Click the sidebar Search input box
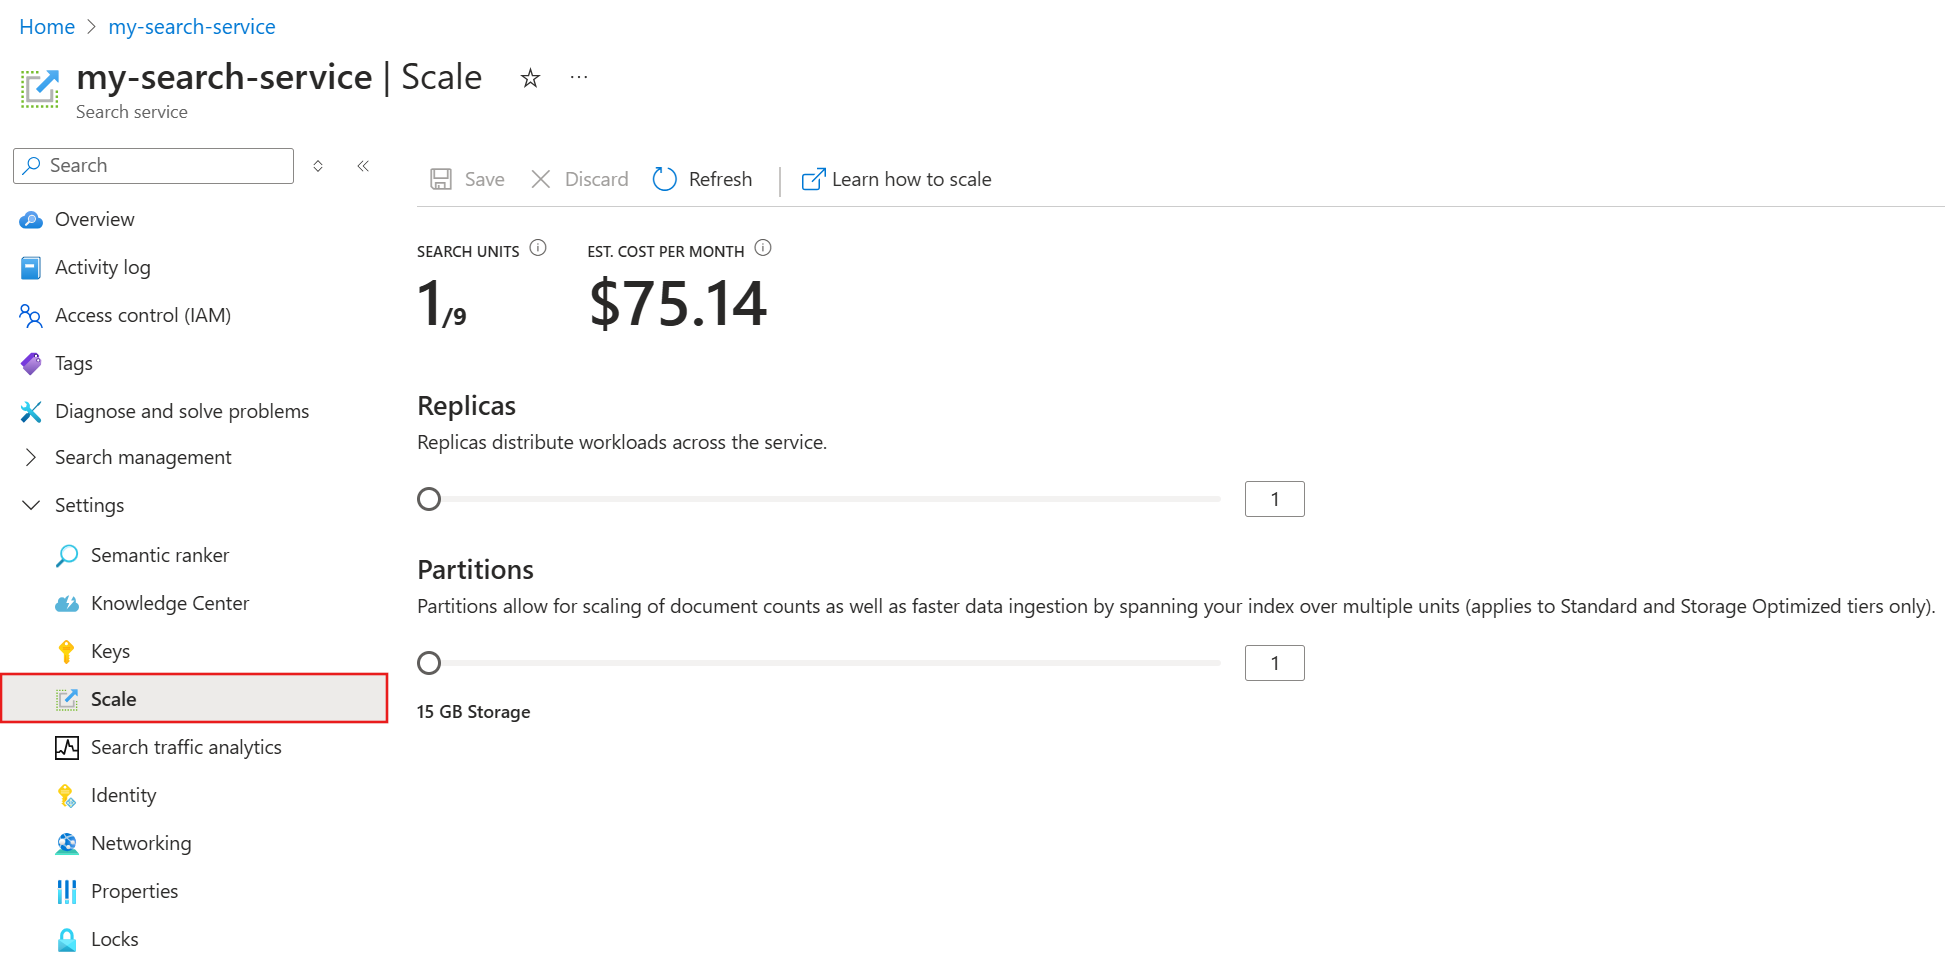 click(165, 166)
